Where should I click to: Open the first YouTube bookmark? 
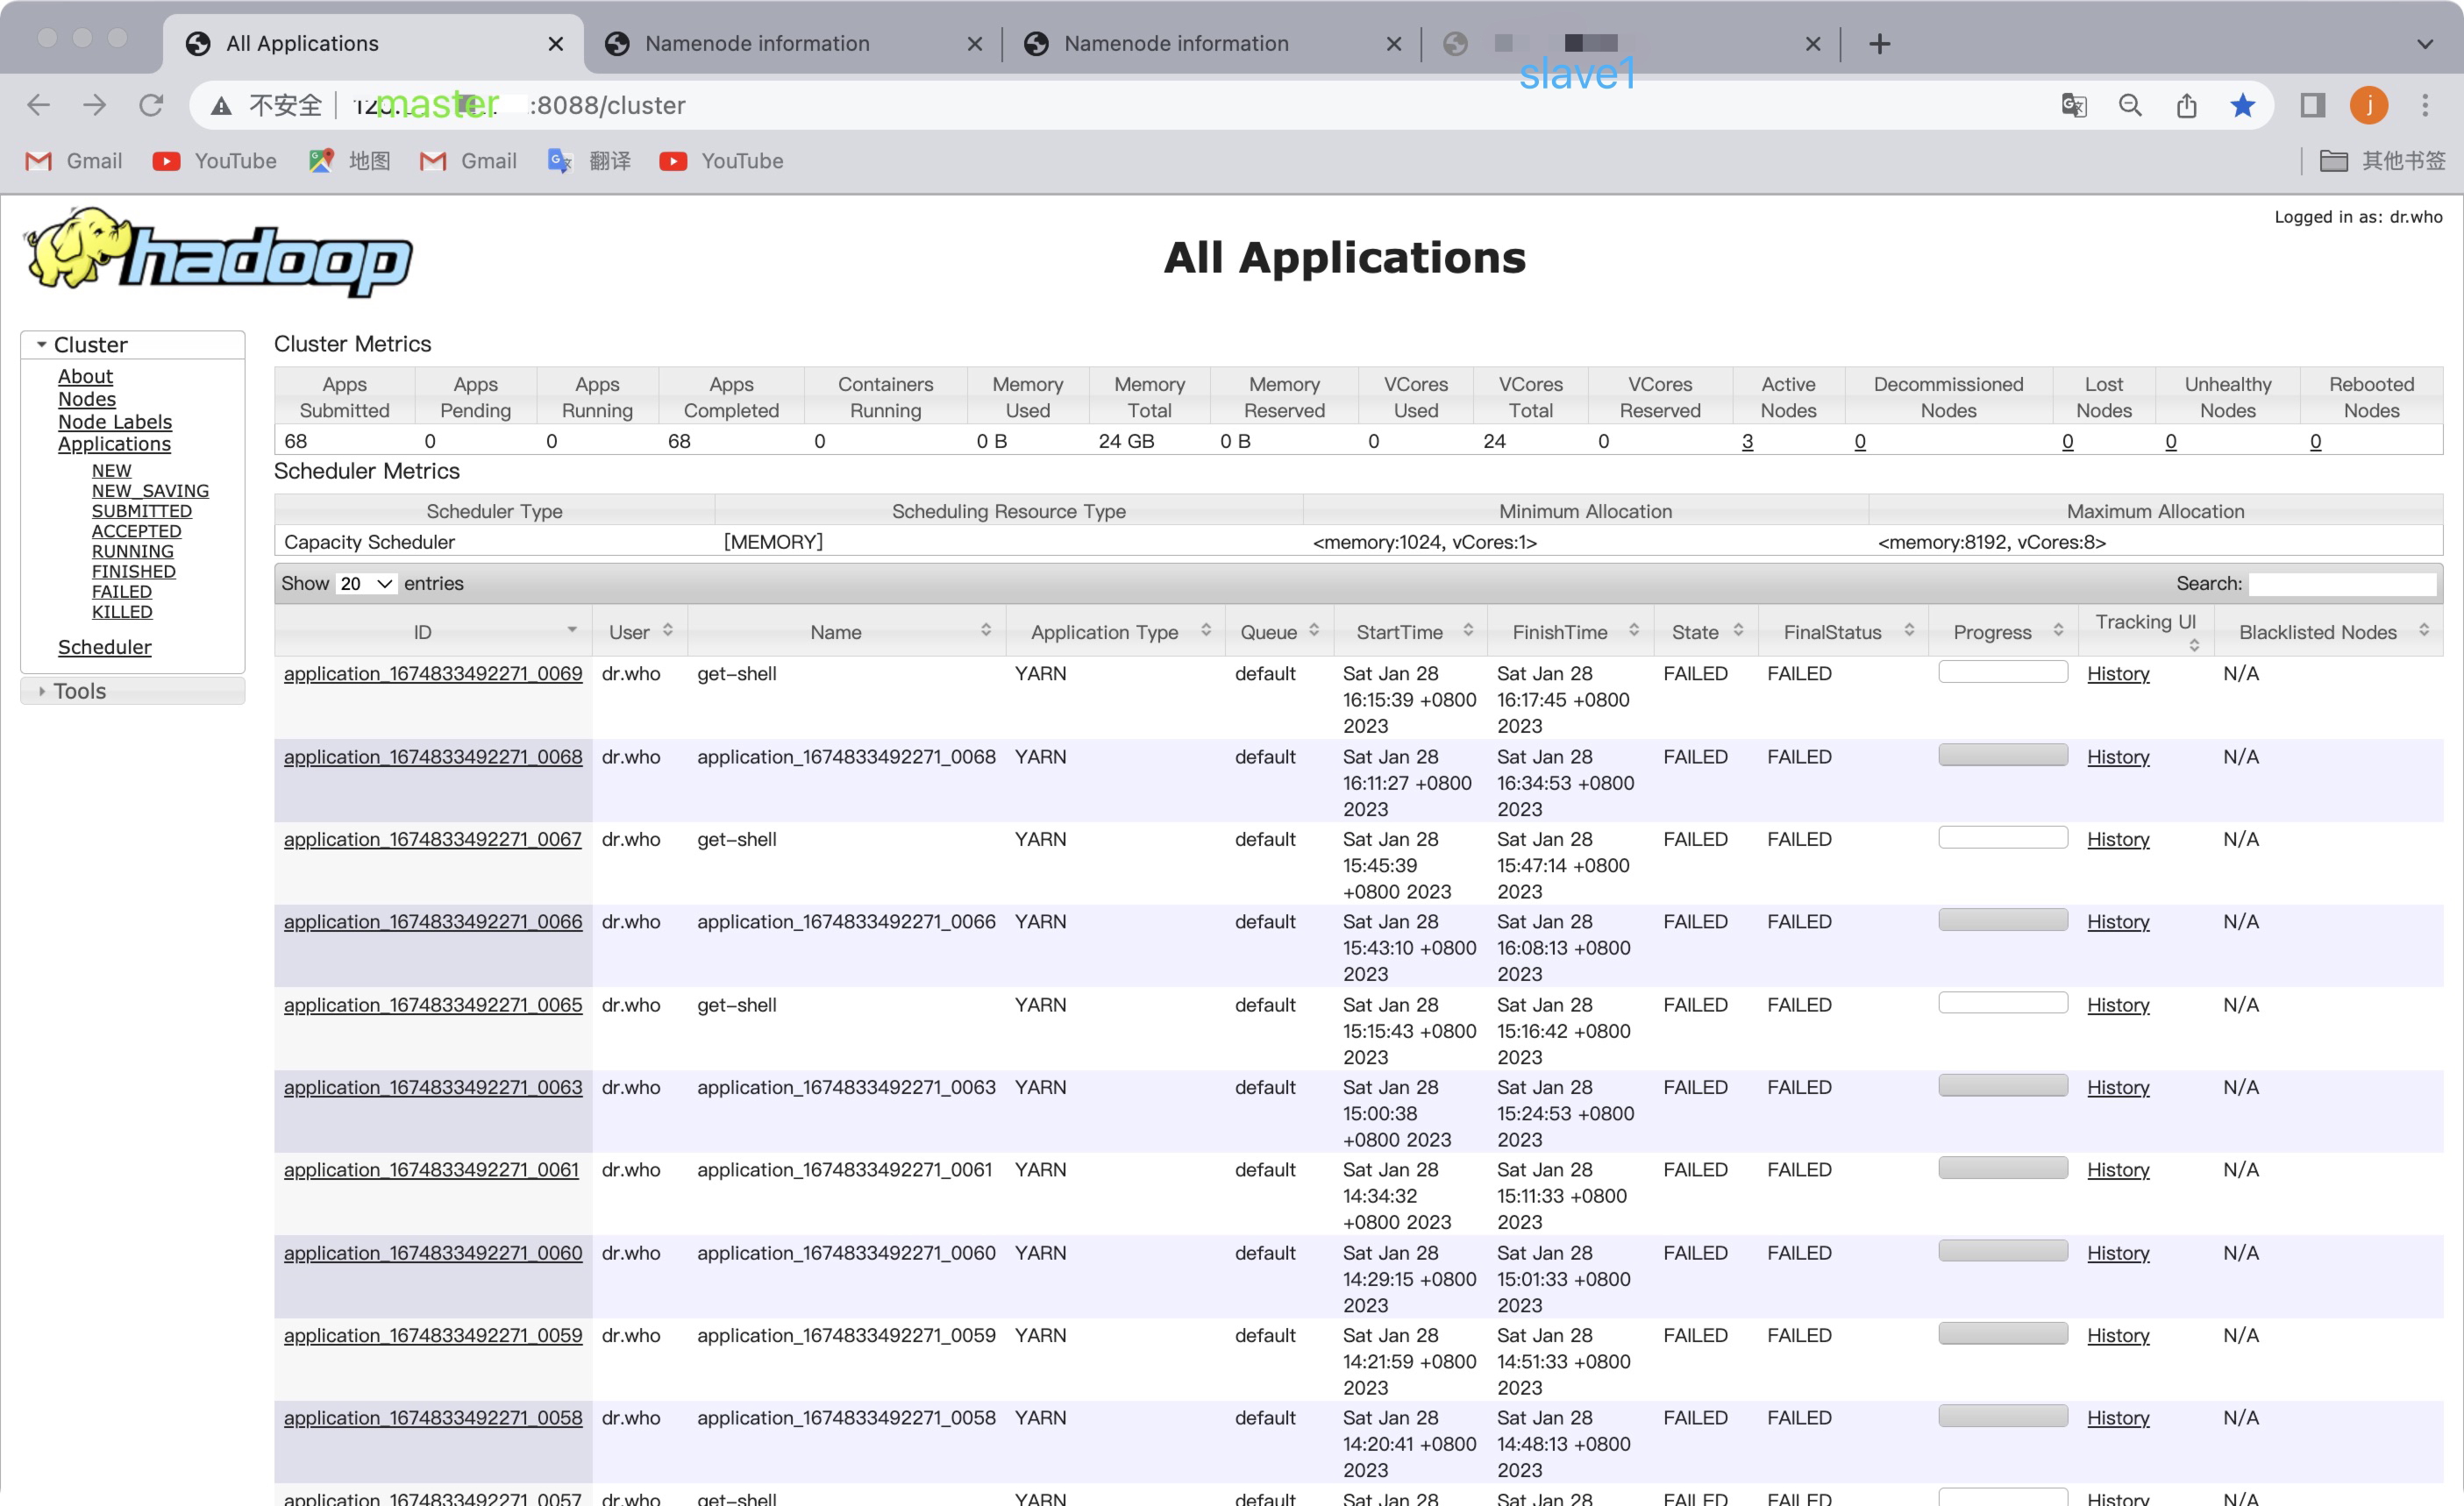click(215, 161)
